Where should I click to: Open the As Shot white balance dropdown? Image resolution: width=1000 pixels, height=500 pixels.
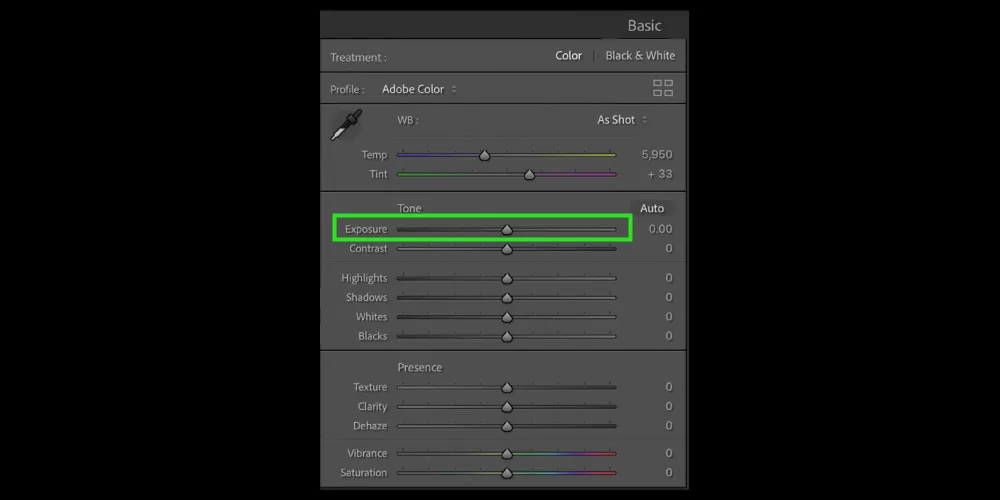pyautogui.click(x=622, y=120)
